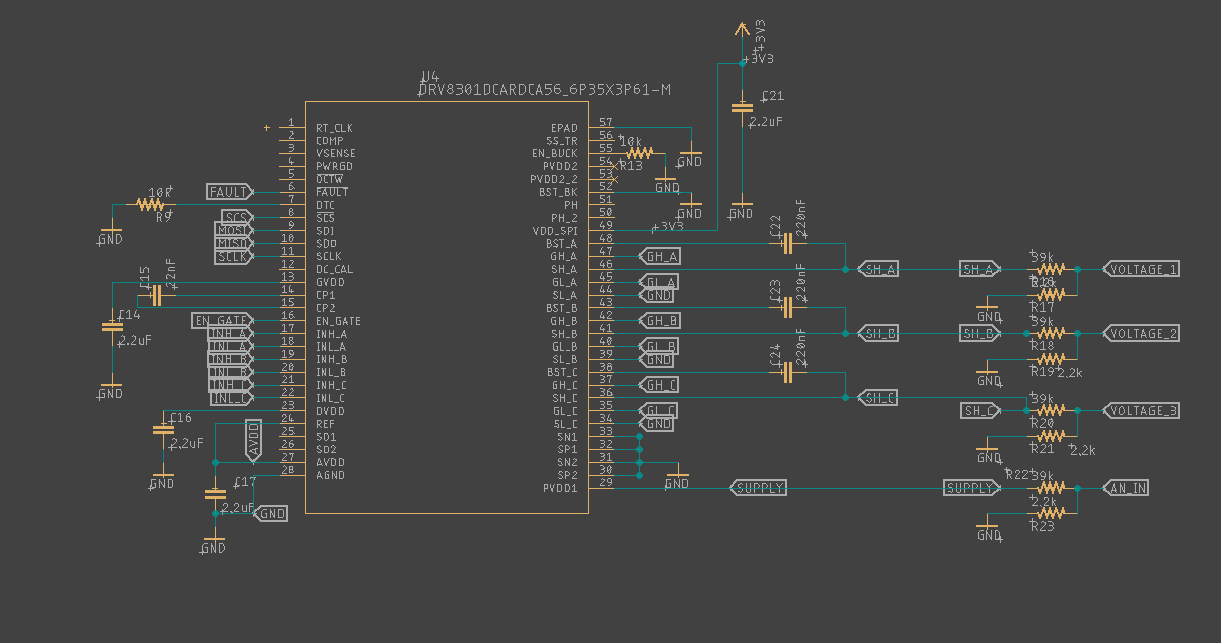Click the DVDD pin name
Image resolution: width=1221 pixels, height=643 pixels.
point(330,411)
